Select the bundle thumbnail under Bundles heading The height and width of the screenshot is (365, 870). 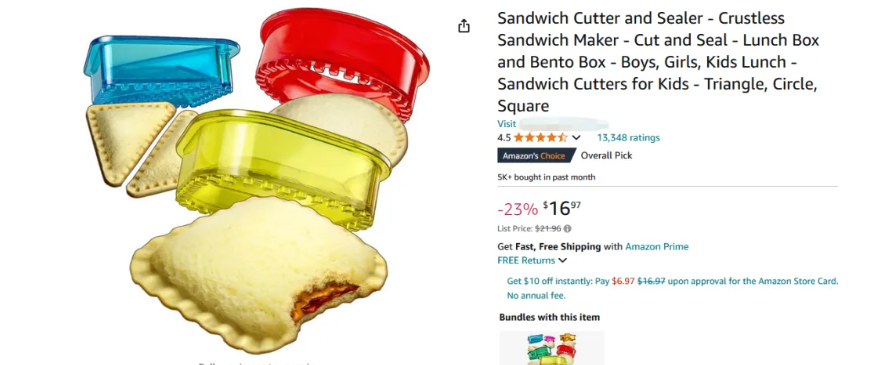[x=552, y=348]
